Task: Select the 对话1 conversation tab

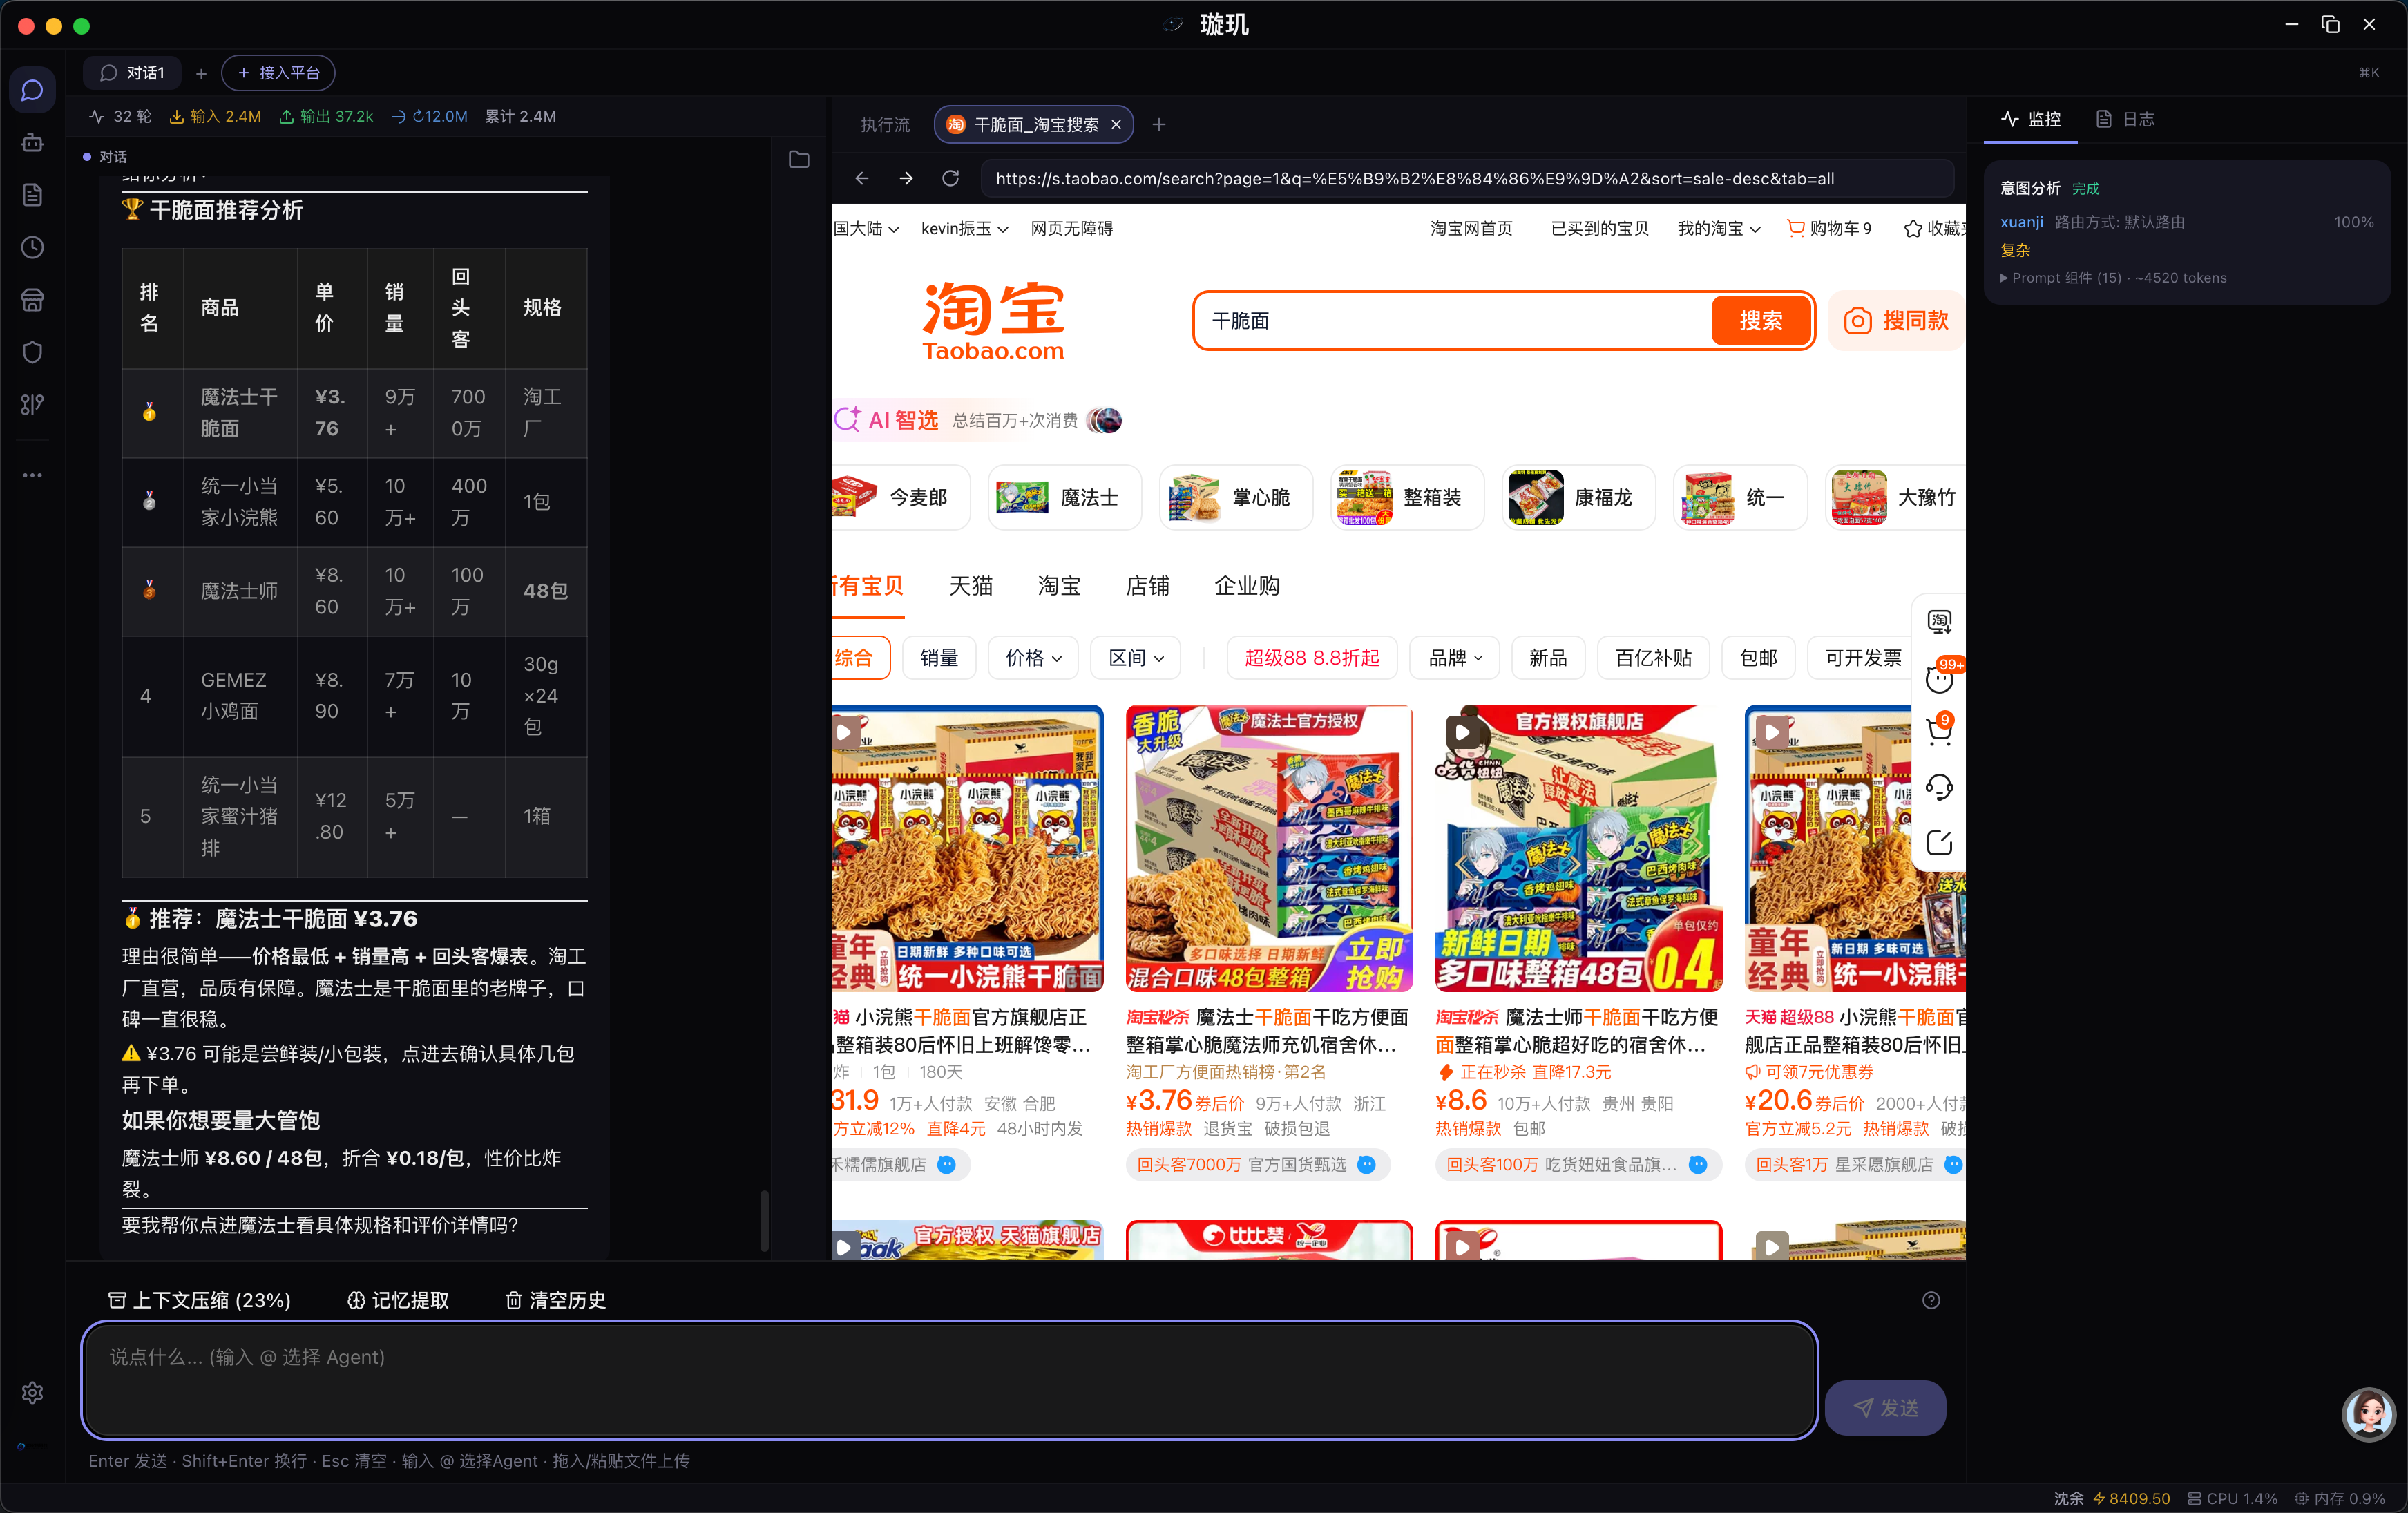Action: (132, 73)
